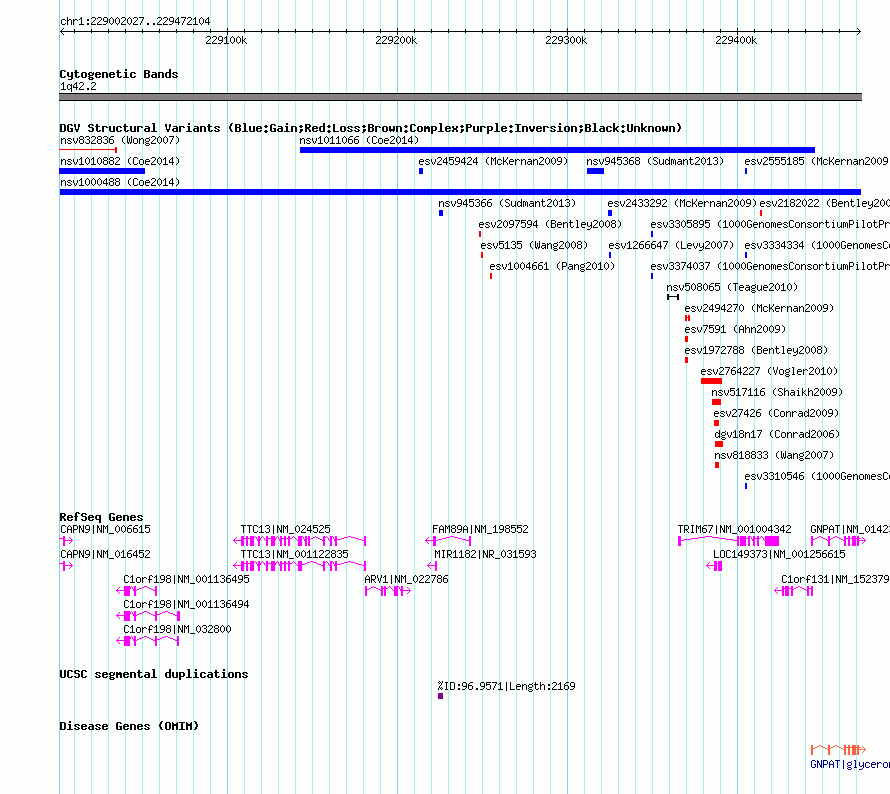Open the dgv18n17 (Conrad2006) variant
The width and height of the screenshot is (890, 794).
[x=777, y=434]
